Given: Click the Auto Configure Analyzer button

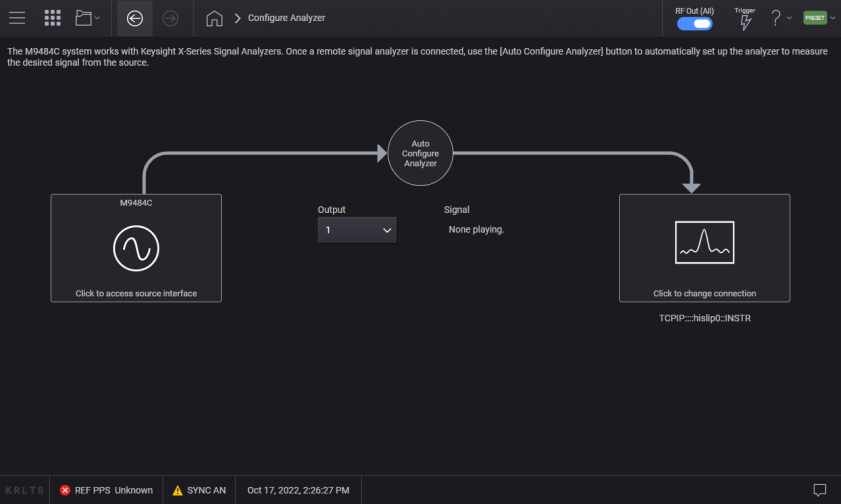Looking at the screenshot, I should [420, 153].
